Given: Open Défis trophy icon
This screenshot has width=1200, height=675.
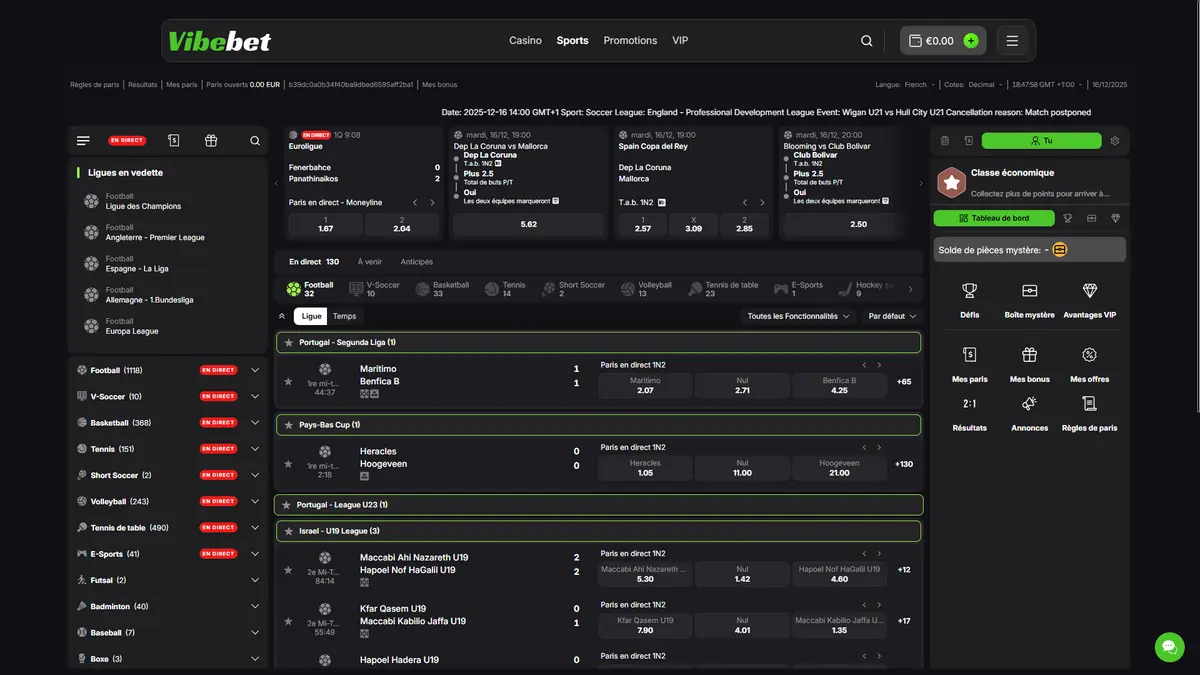Looking at the screenshot, I should point(969,290).
